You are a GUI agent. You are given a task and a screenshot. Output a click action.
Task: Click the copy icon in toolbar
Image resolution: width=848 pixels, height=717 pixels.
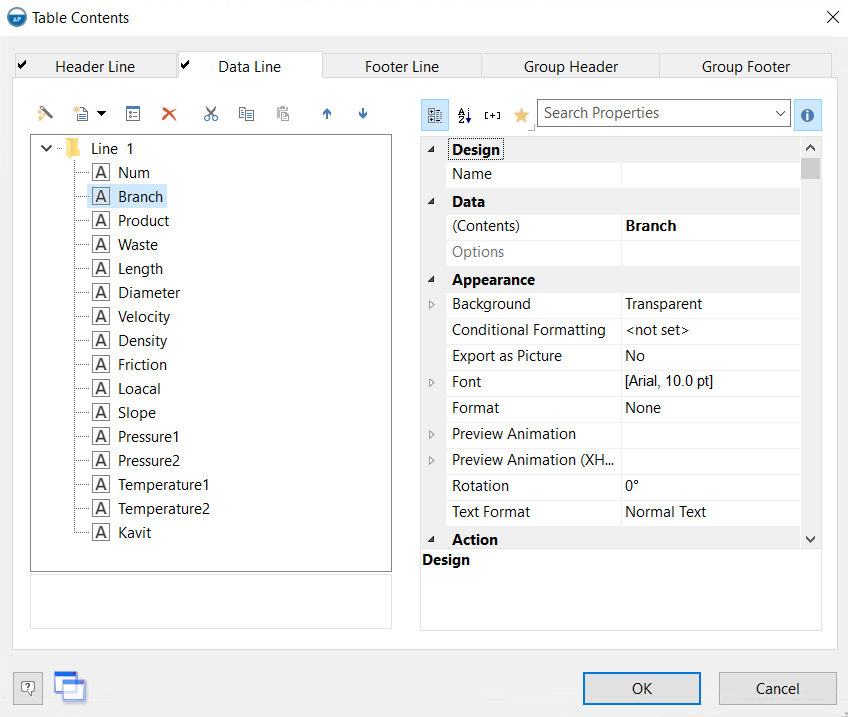[x=246, y=114]
